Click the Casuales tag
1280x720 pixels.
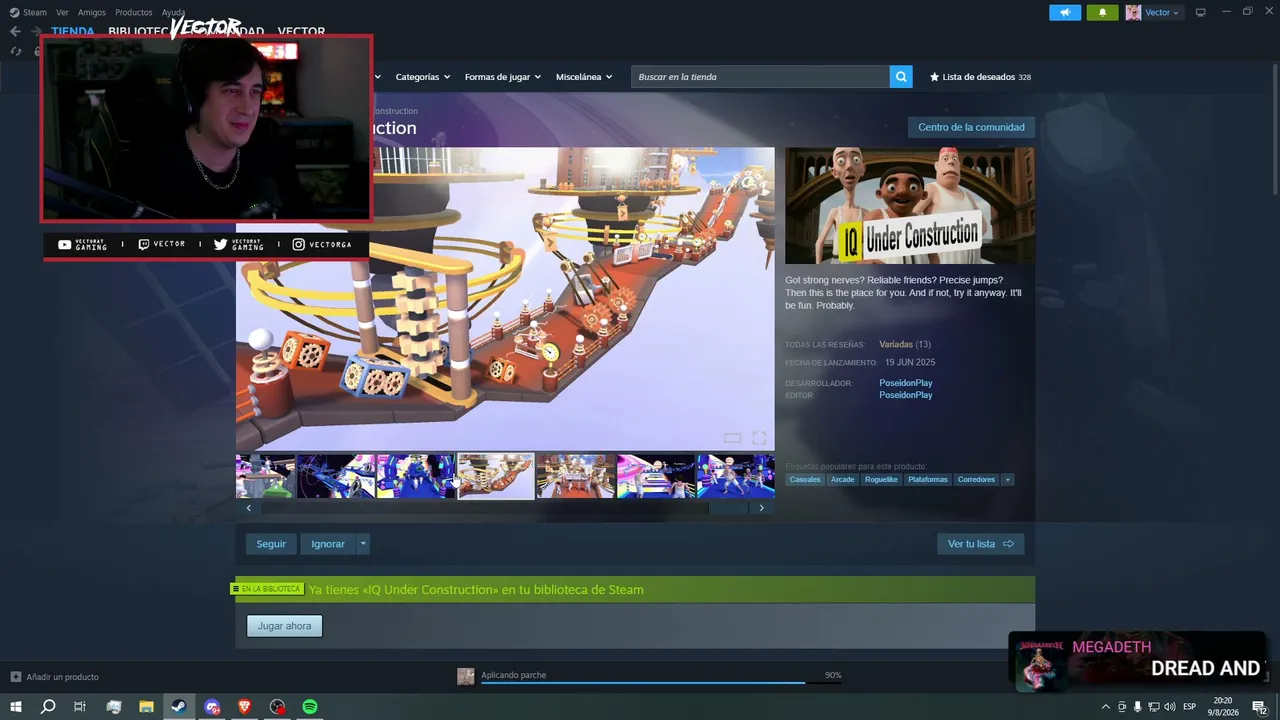pos(805,480)
